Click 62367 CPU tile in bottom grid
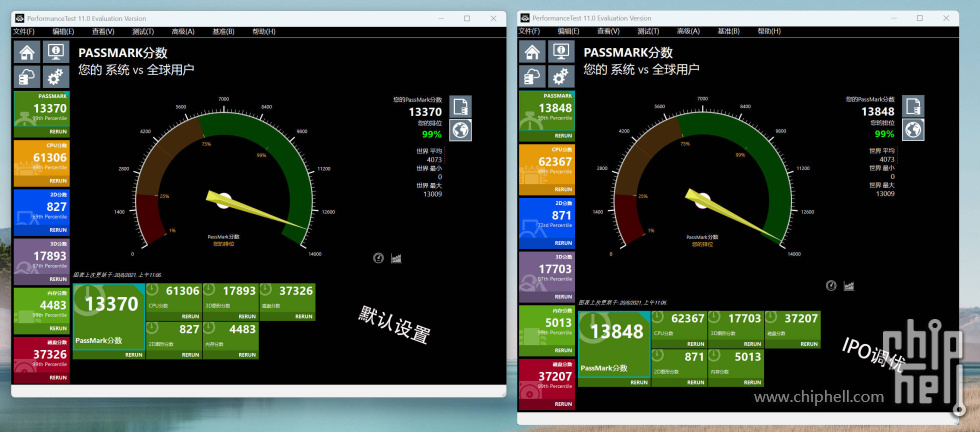Viewport: 980px width, 432px height. click(x=679, y=329)
